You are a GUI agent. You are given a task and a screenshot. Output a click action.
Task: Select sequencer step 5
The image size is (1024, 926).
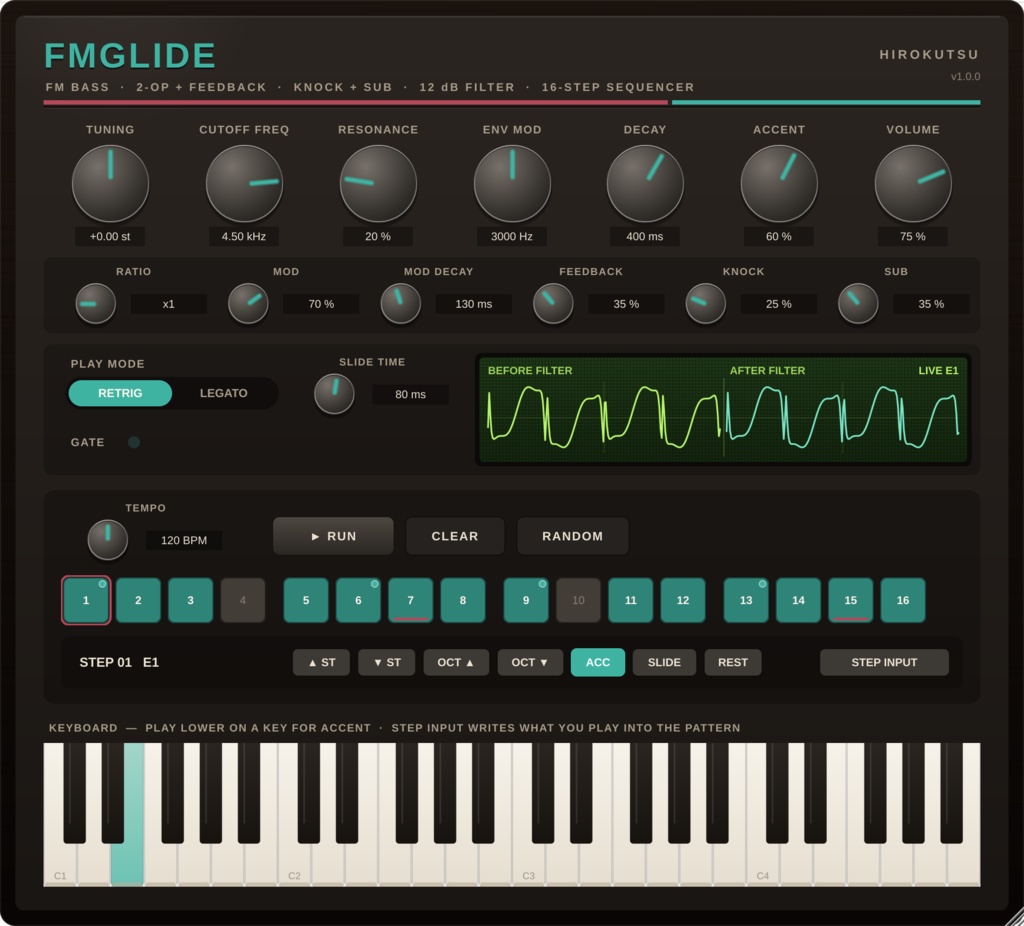(306, 600)
